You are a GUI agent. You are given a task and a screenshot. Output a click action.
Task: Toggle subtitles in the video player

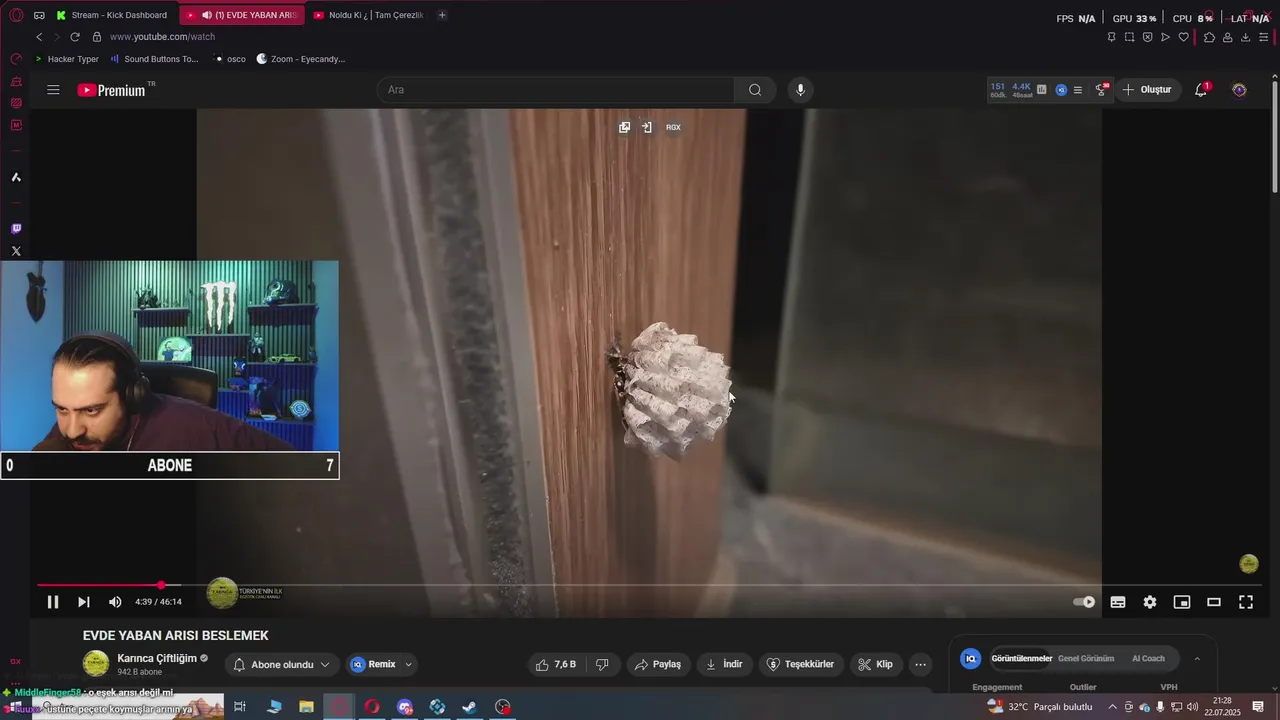pyautogui.click(x=1118, y=602)
